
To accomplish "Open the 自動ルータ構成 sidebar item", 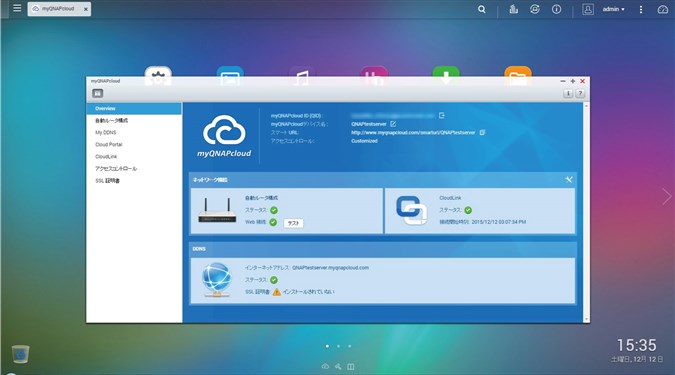I will 134,121.
